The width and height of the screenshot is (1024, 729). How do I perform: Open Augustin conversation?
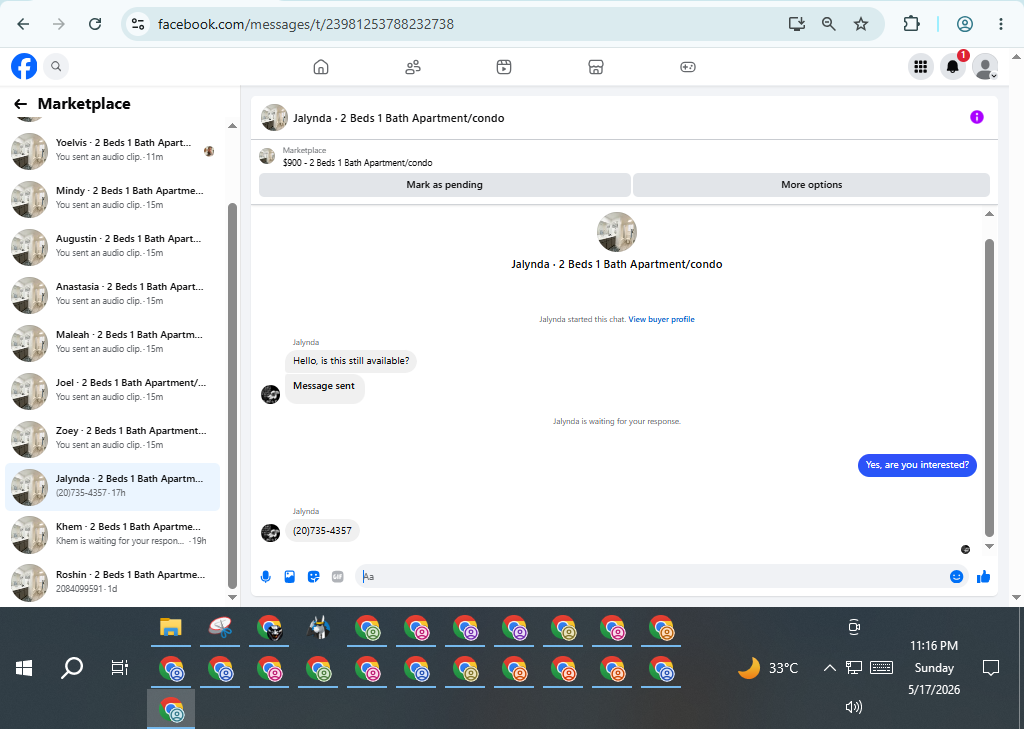point(112,246)
